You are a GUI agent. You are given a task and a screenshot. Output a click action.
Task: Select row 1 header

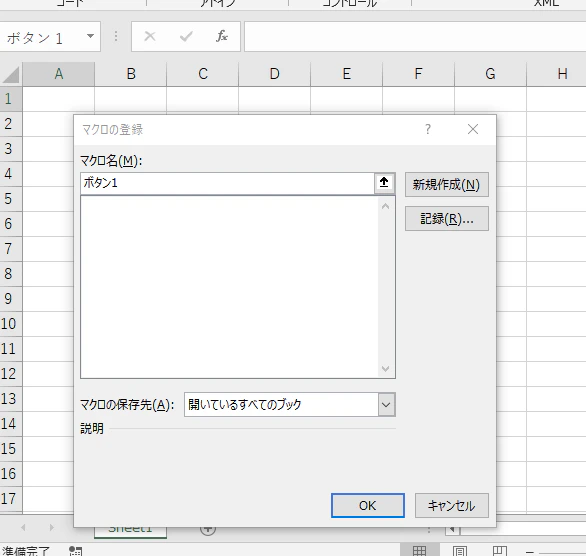(11, 99)
